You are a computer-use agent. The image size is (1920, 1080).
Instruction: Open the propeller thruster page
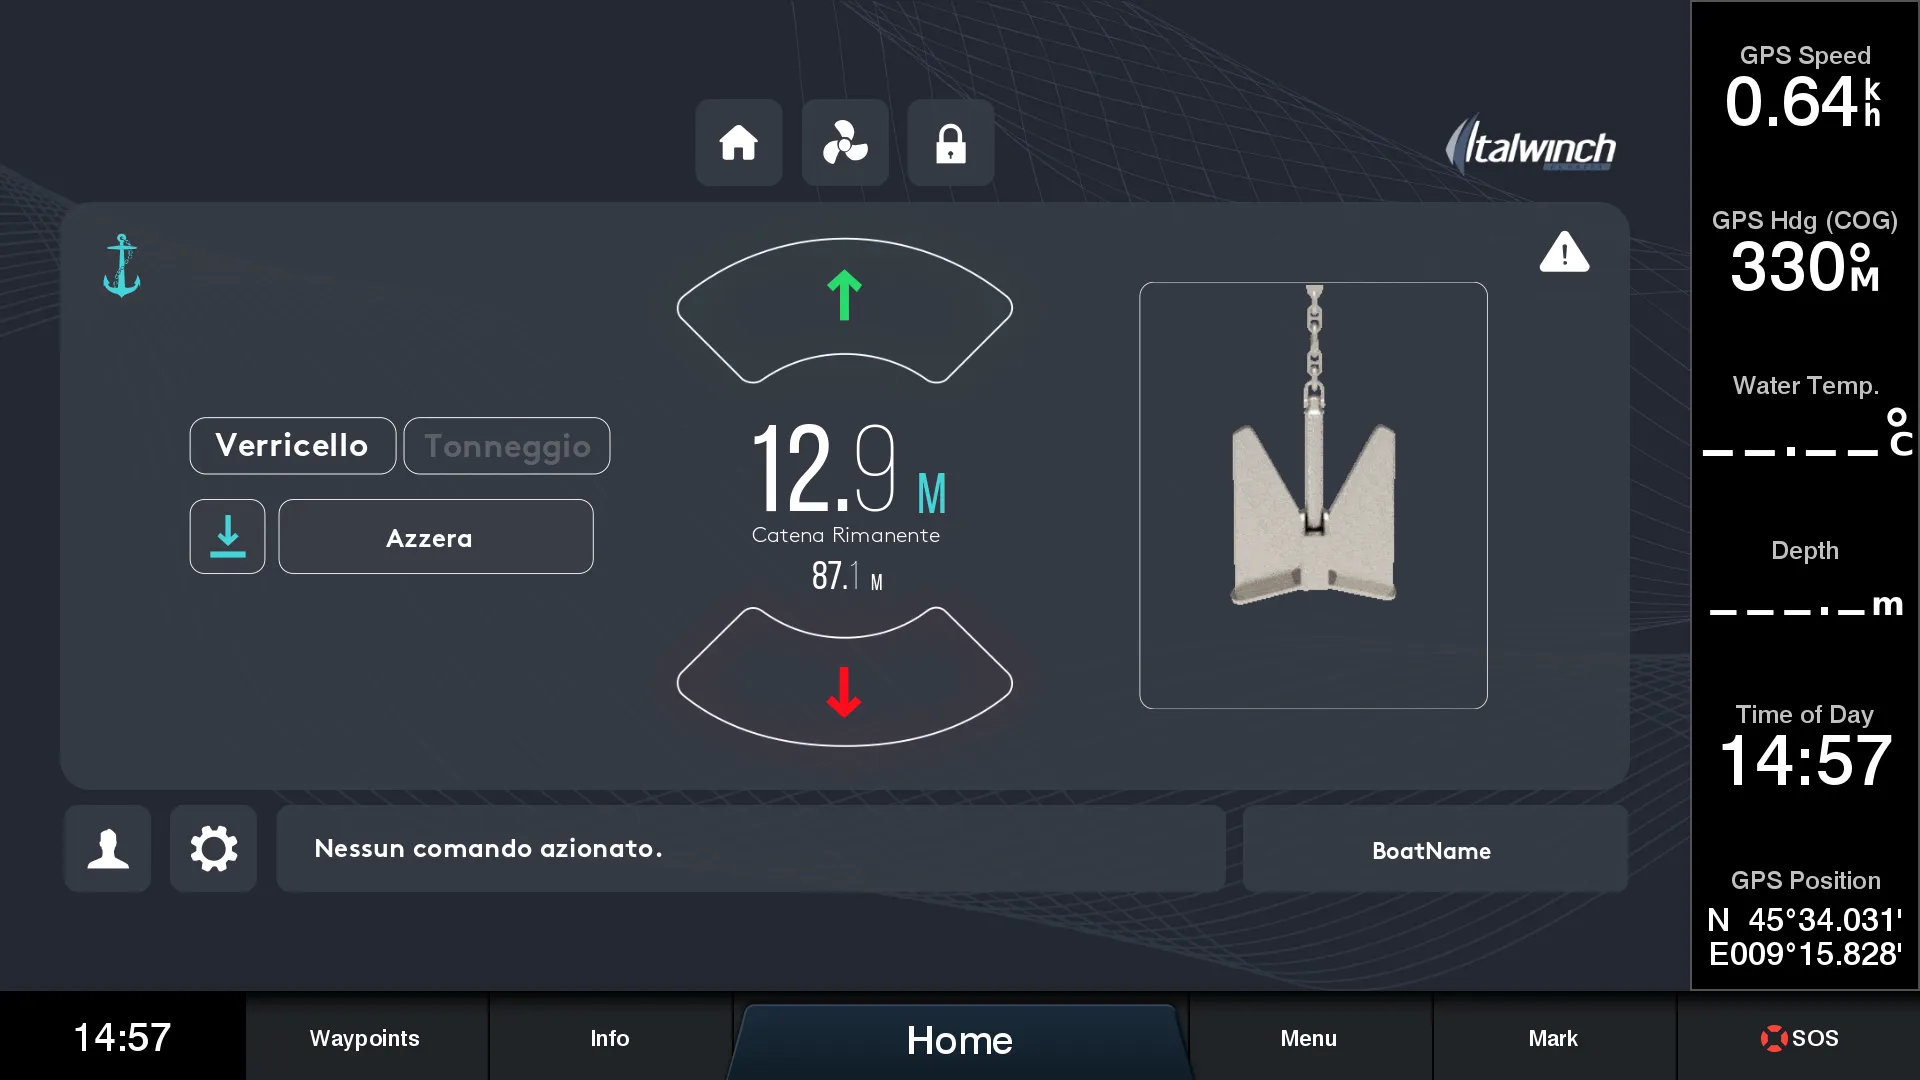845,143
